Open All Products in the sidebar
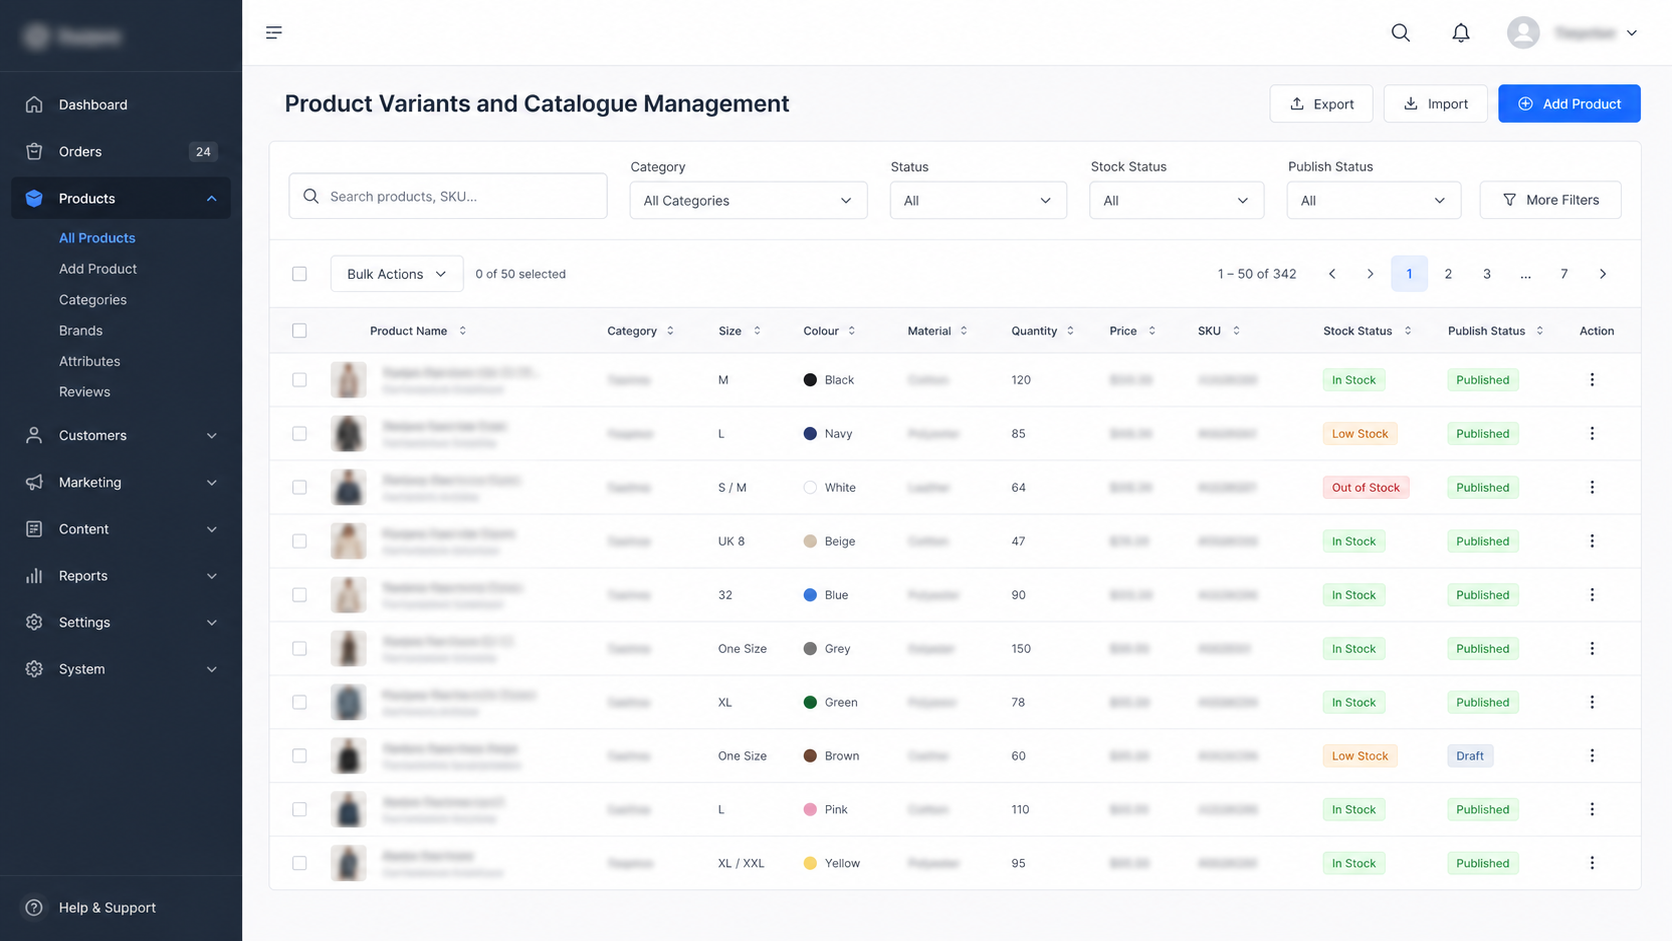Viewport: 1672px width, 941px height. click(97, 238)
